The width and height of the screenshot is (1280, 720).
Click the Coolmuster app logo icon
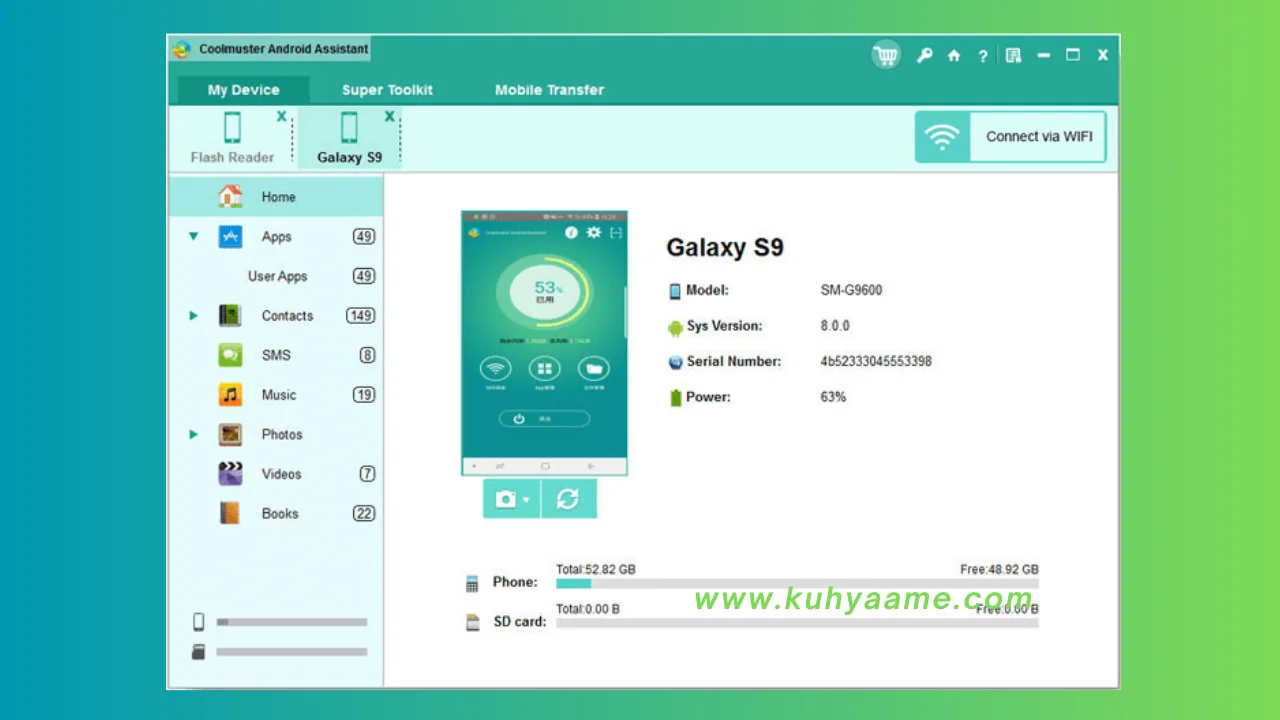[x=181, y=49]
